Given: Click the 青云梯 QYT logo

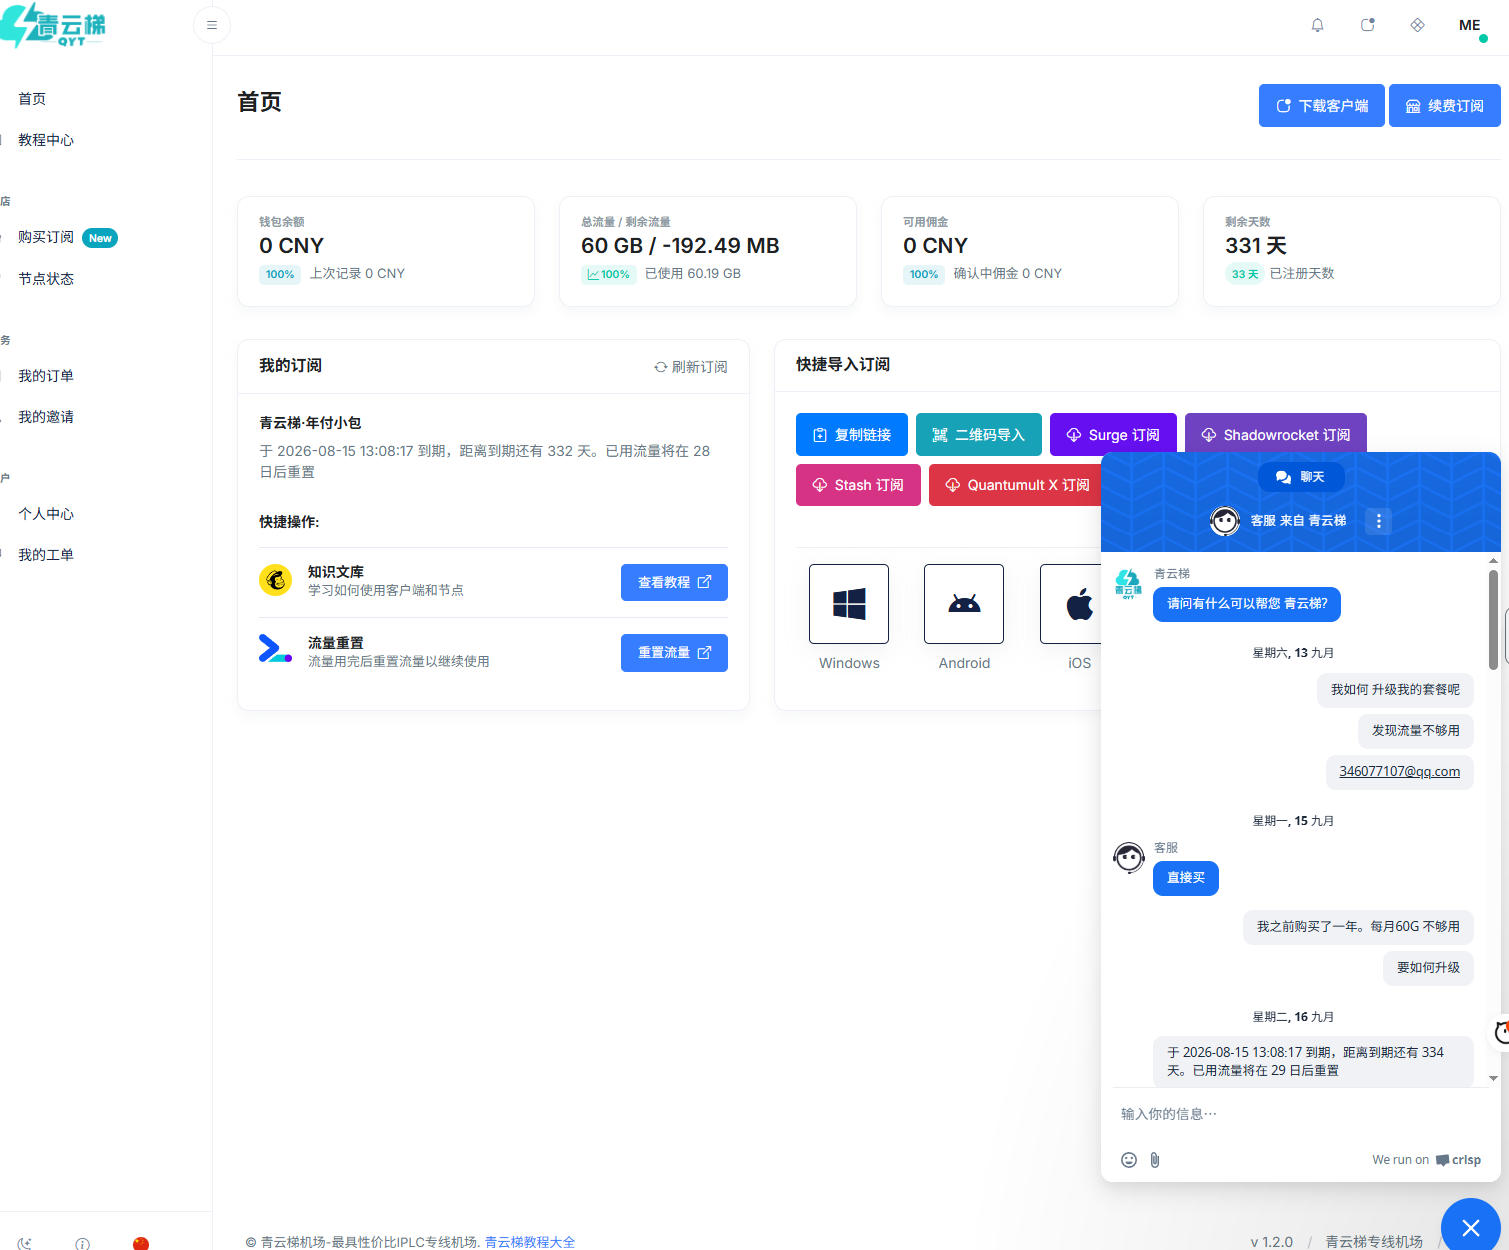Looking at the screenshot, I should coord(53,26).
